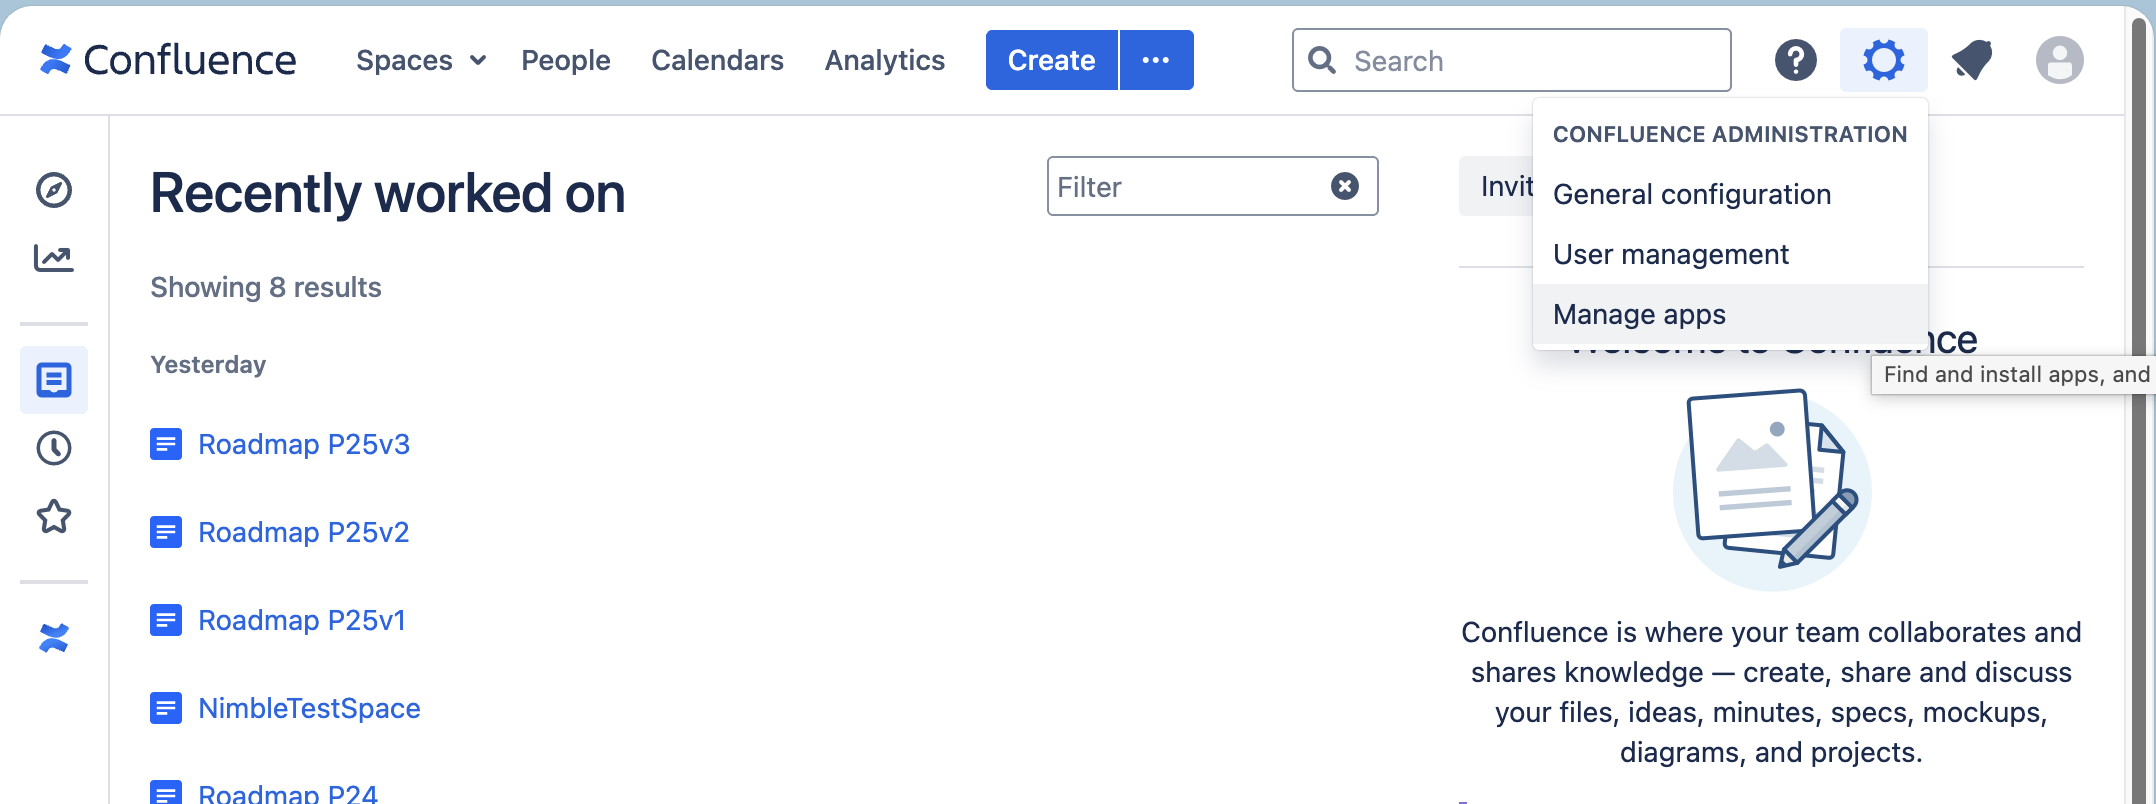
Task: Select Manage apps from the admin menu
Action: point(1638,314)
